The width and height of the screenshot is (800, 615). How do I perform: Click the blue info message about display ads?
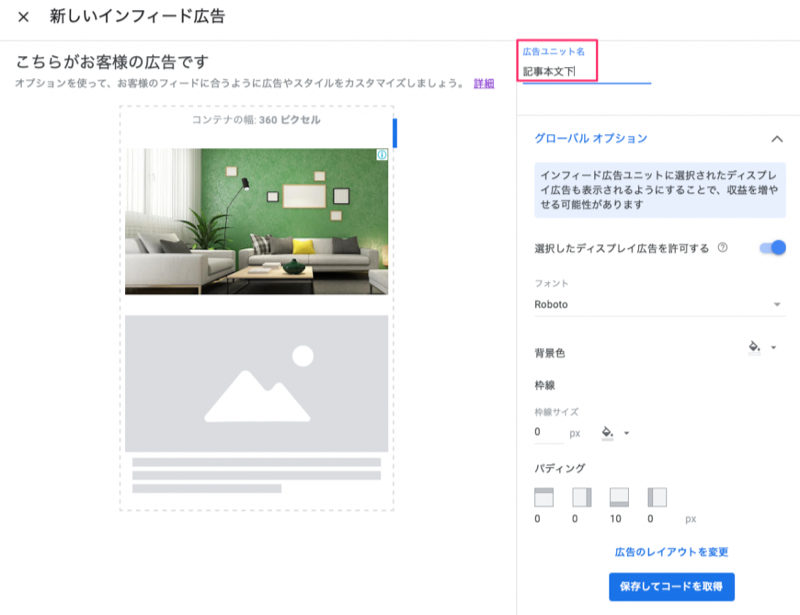point(660,190)
